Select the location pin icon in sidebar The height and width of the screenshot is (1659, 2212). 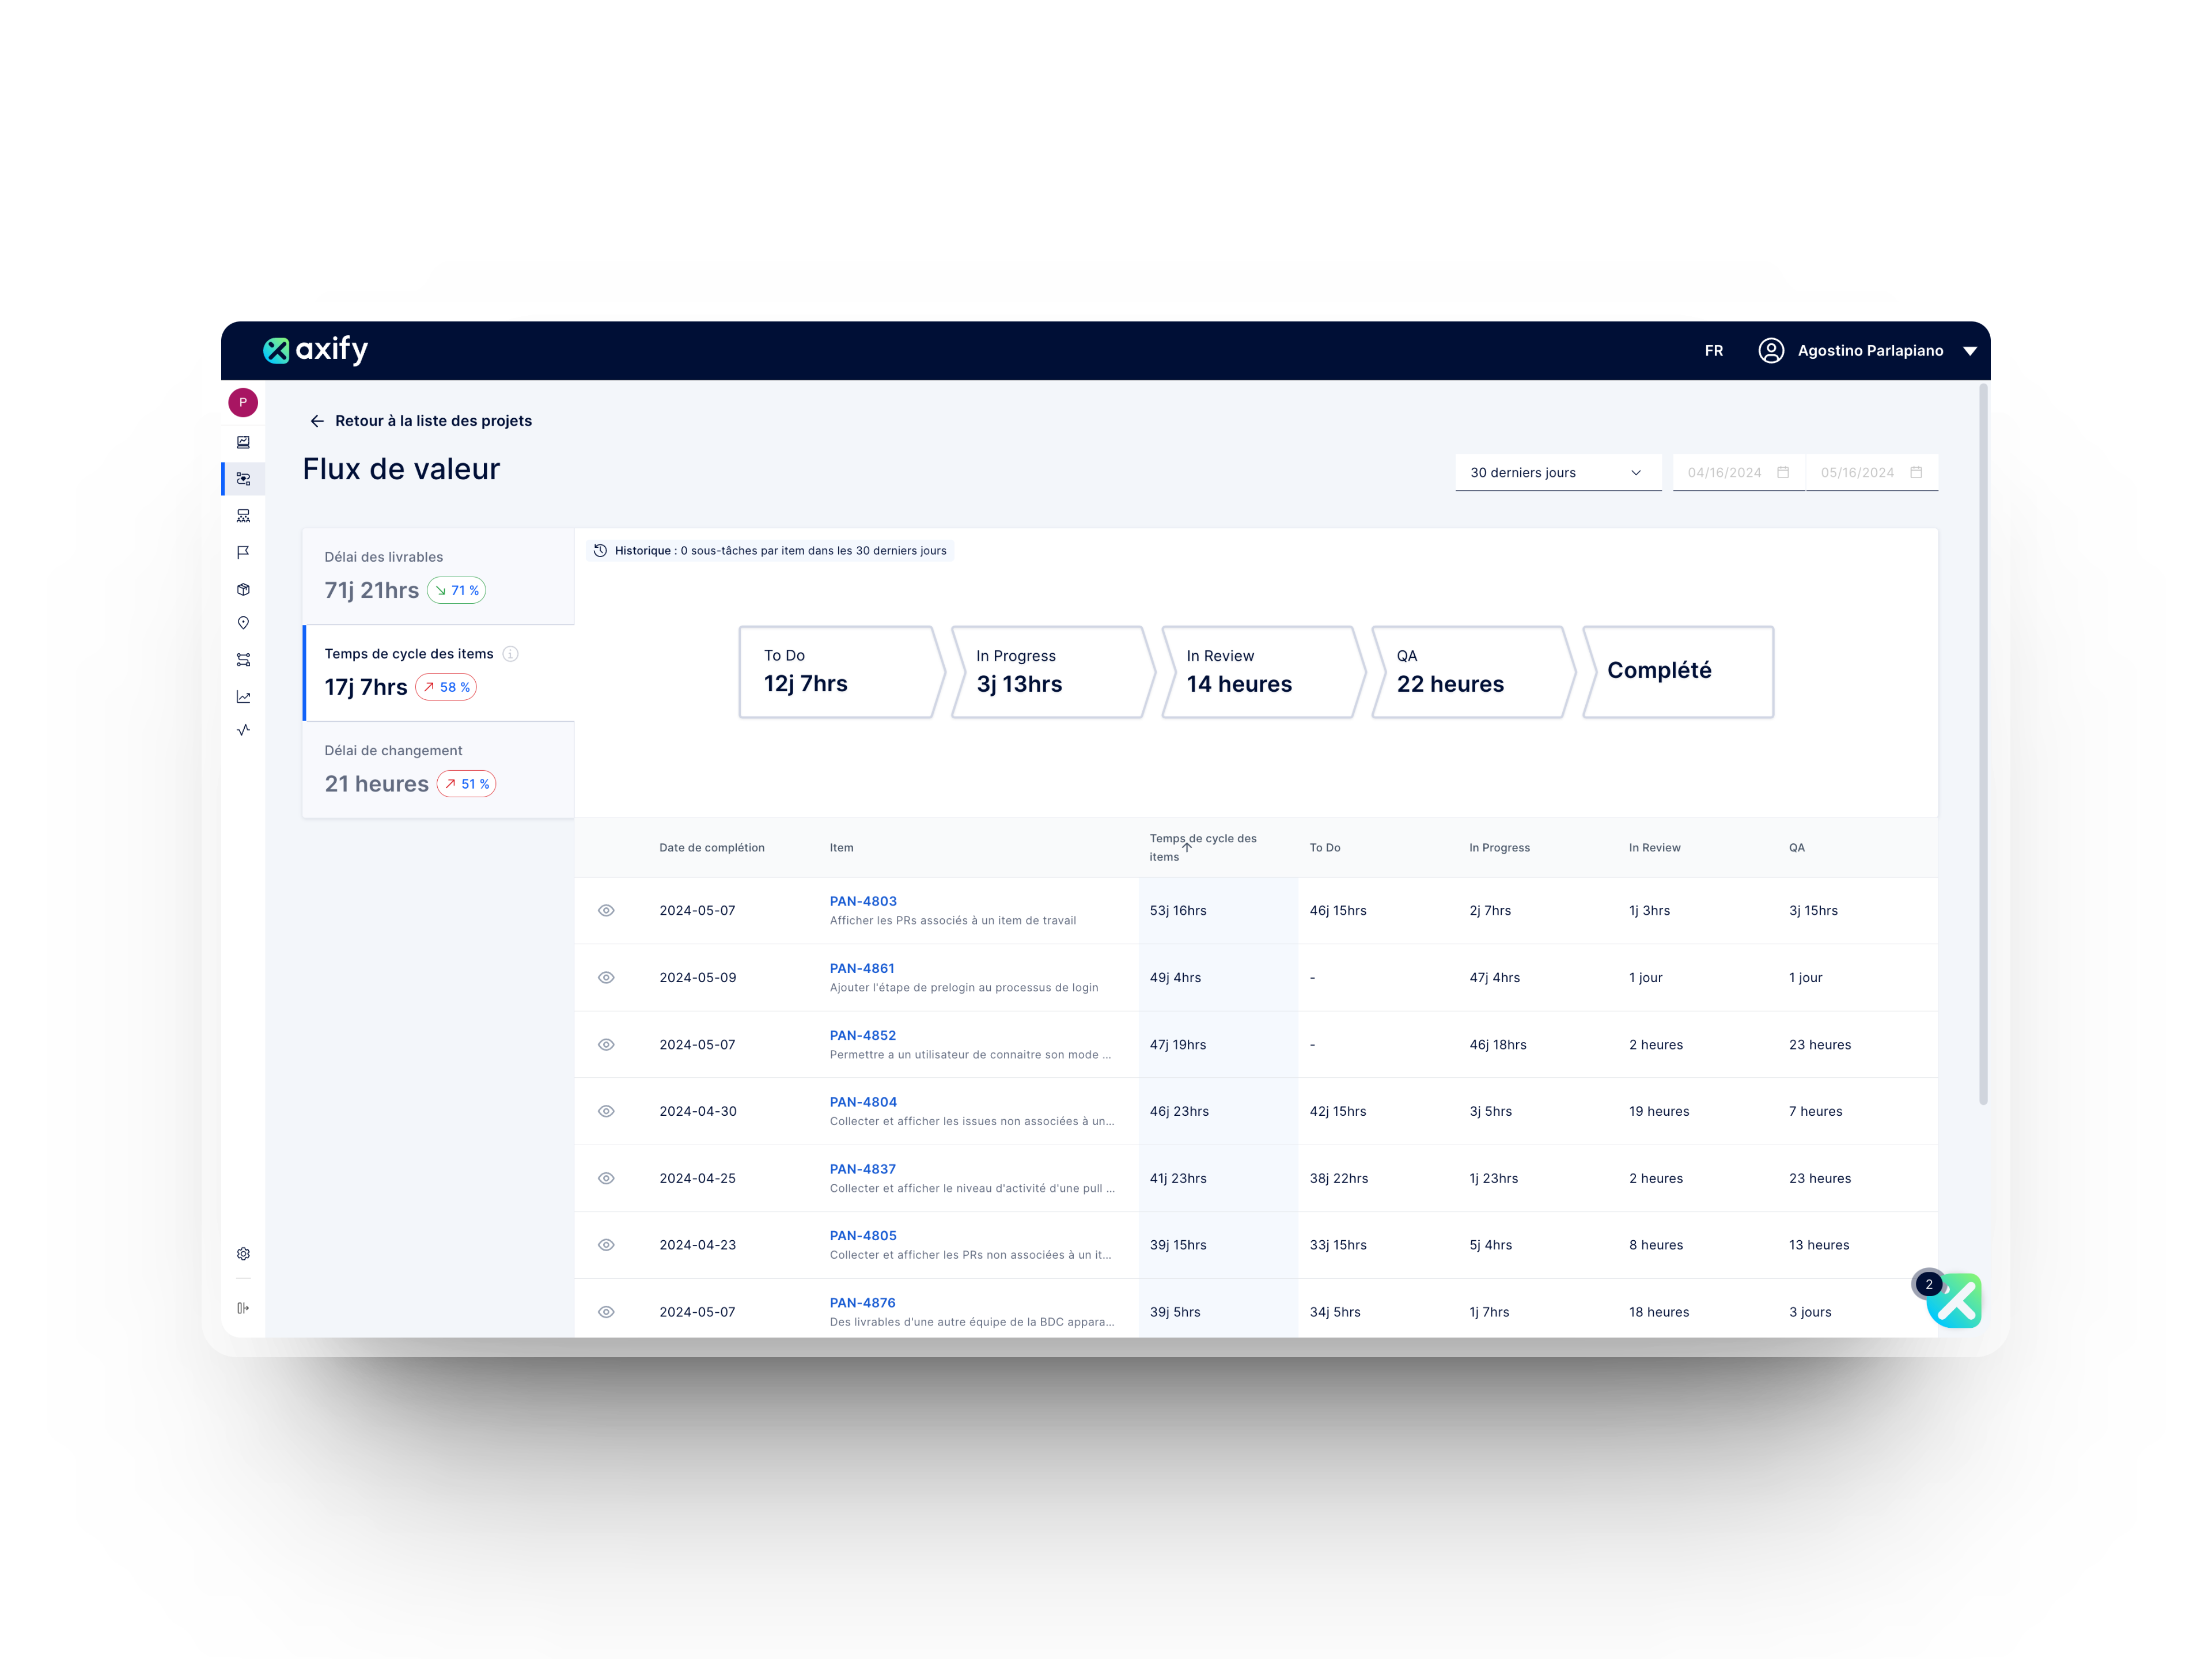point(243,622)
